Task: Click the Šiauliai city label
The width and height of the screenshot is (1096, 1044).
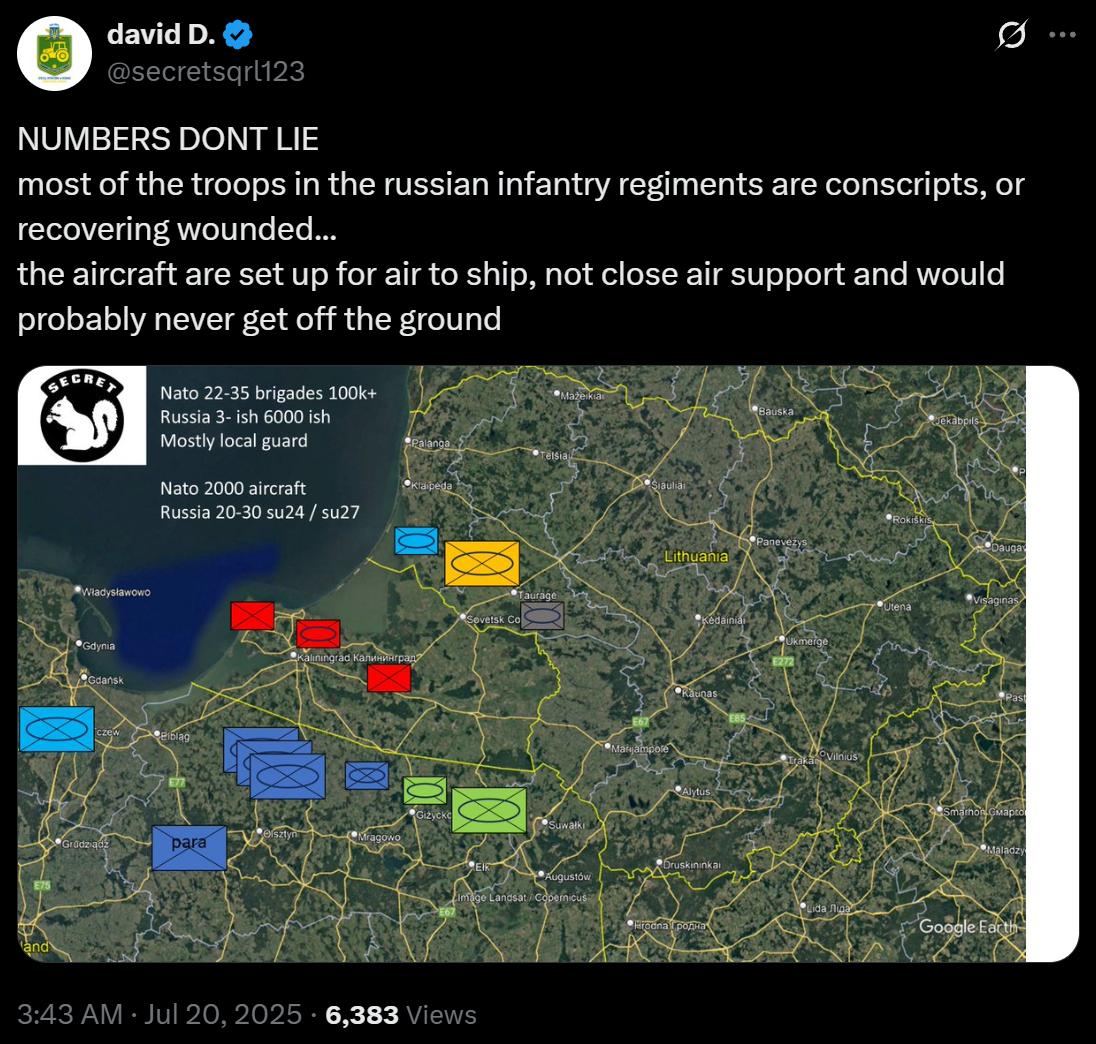Action: pyautogui.click(x=668, y=485)
